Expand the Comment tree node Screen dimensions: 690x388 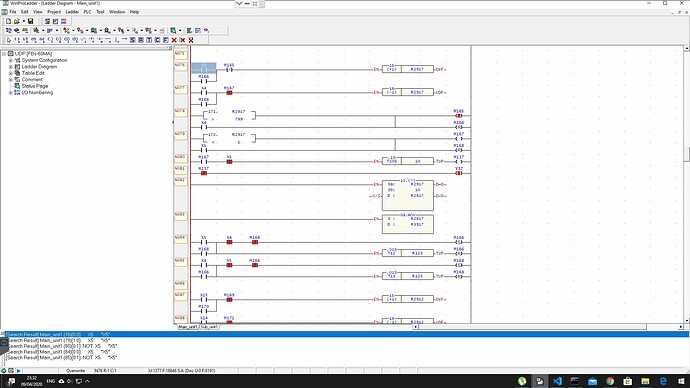11,80
